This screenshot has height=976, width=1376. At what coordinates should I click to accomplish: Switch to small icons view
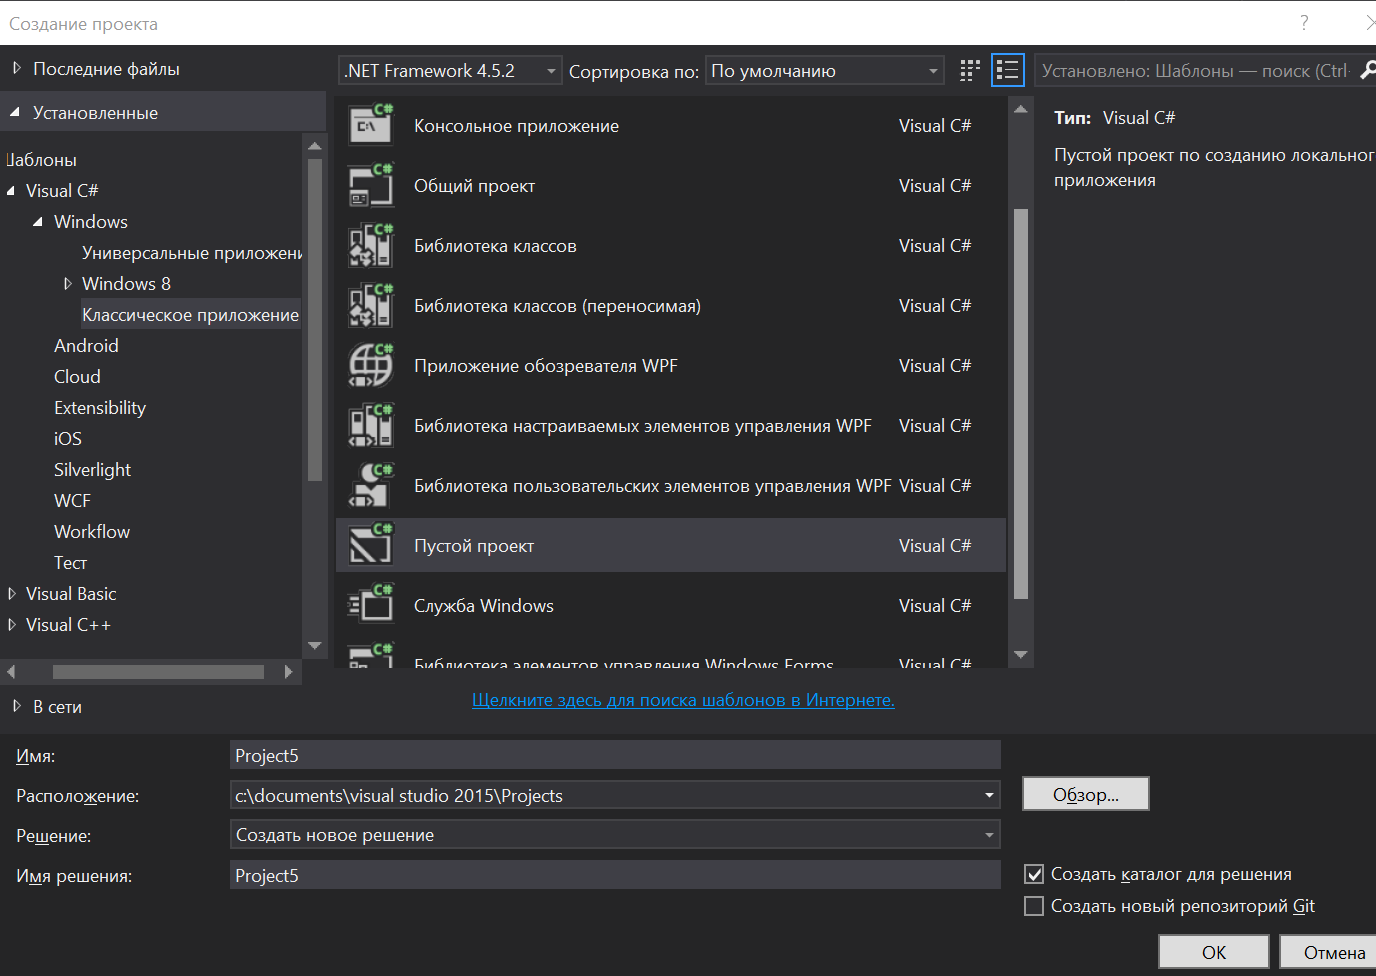coord(970,70)
